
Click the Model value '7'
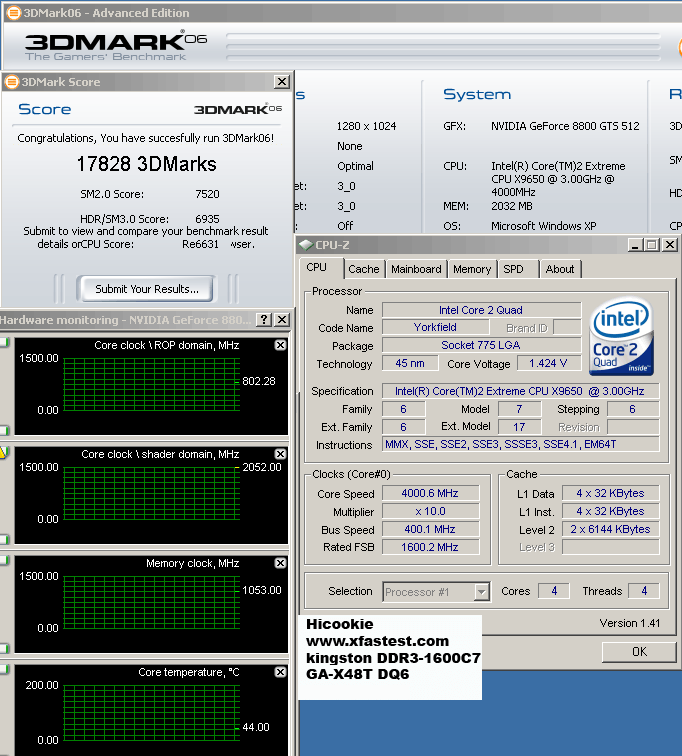click(519, 409)
